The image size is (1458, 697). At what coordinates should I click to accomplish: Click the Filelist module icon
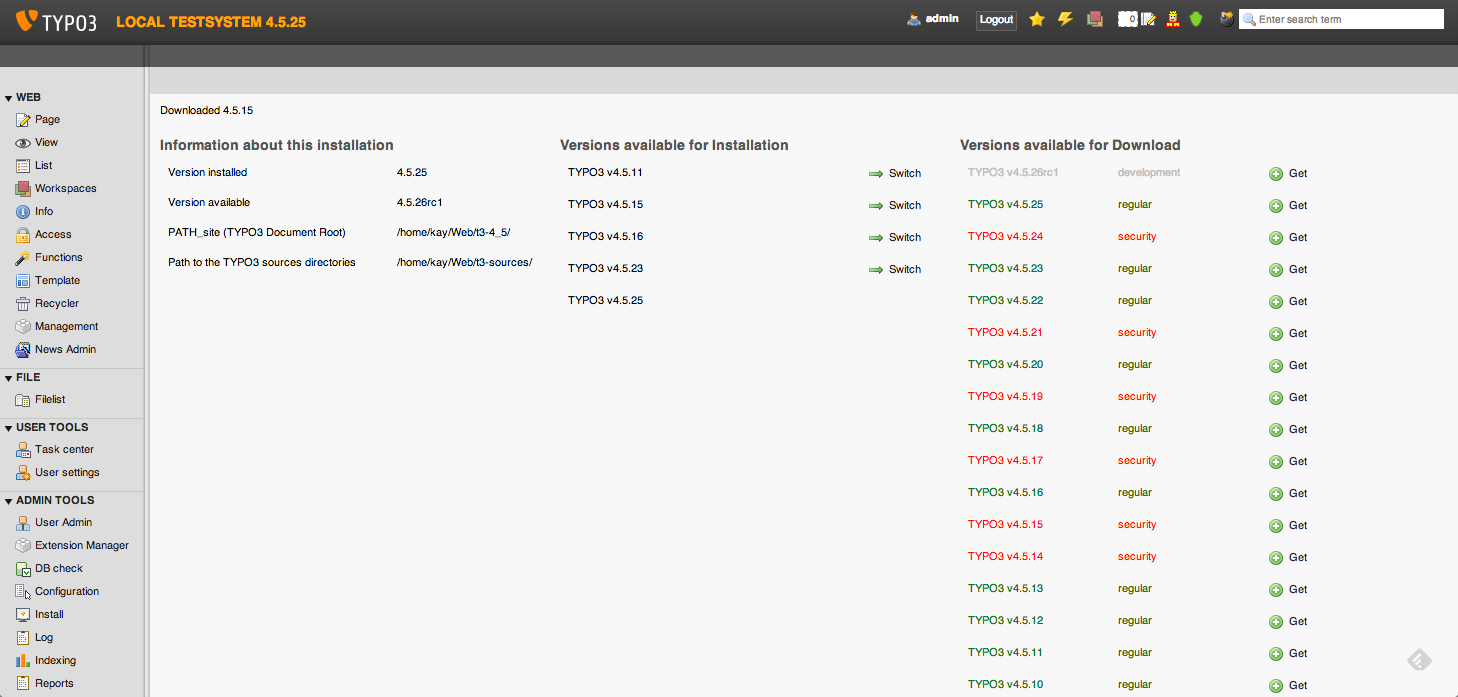click(x=23, y=400)
